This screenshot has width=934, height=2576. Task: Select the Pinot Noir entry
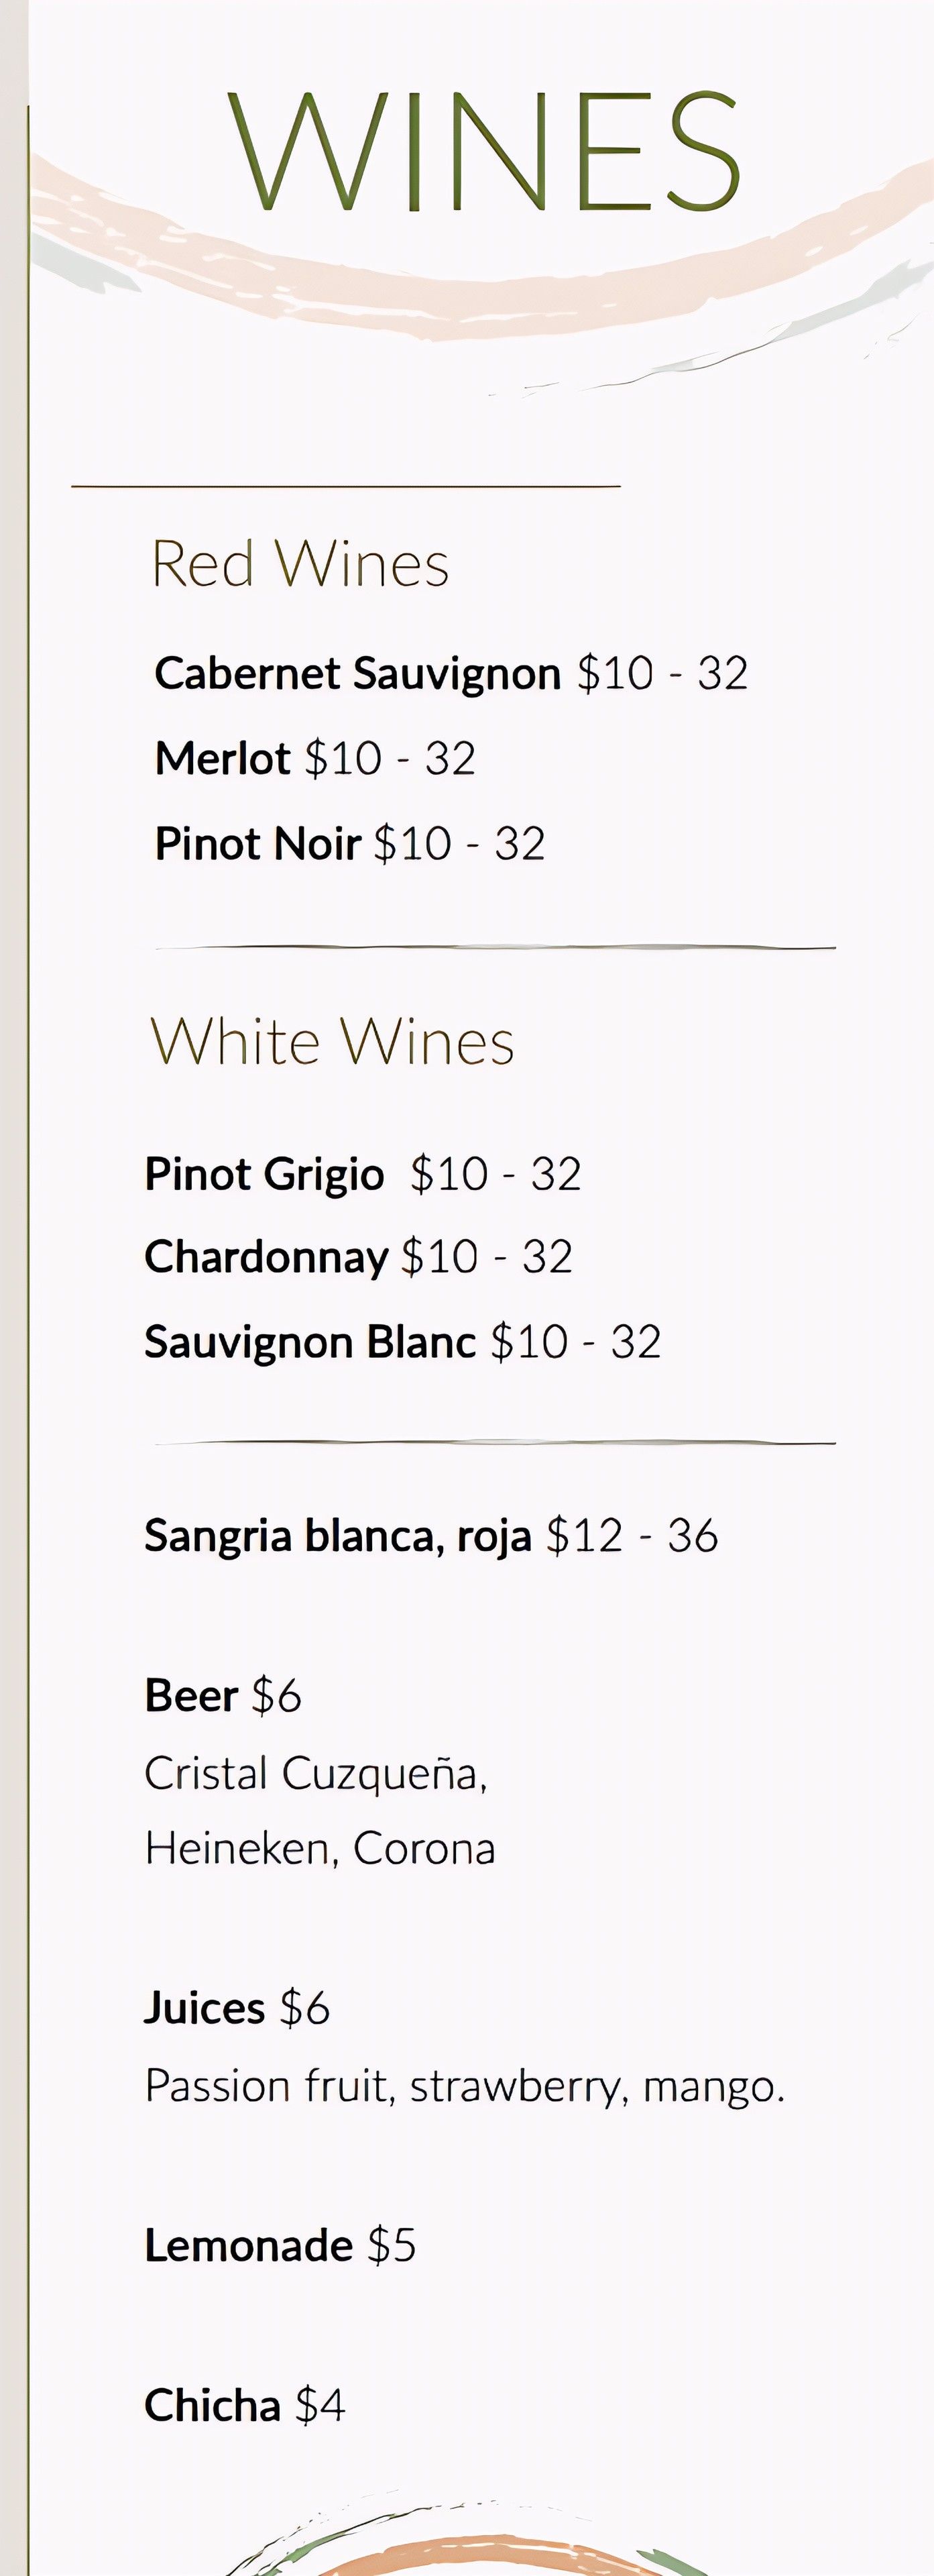pos(257,844)
